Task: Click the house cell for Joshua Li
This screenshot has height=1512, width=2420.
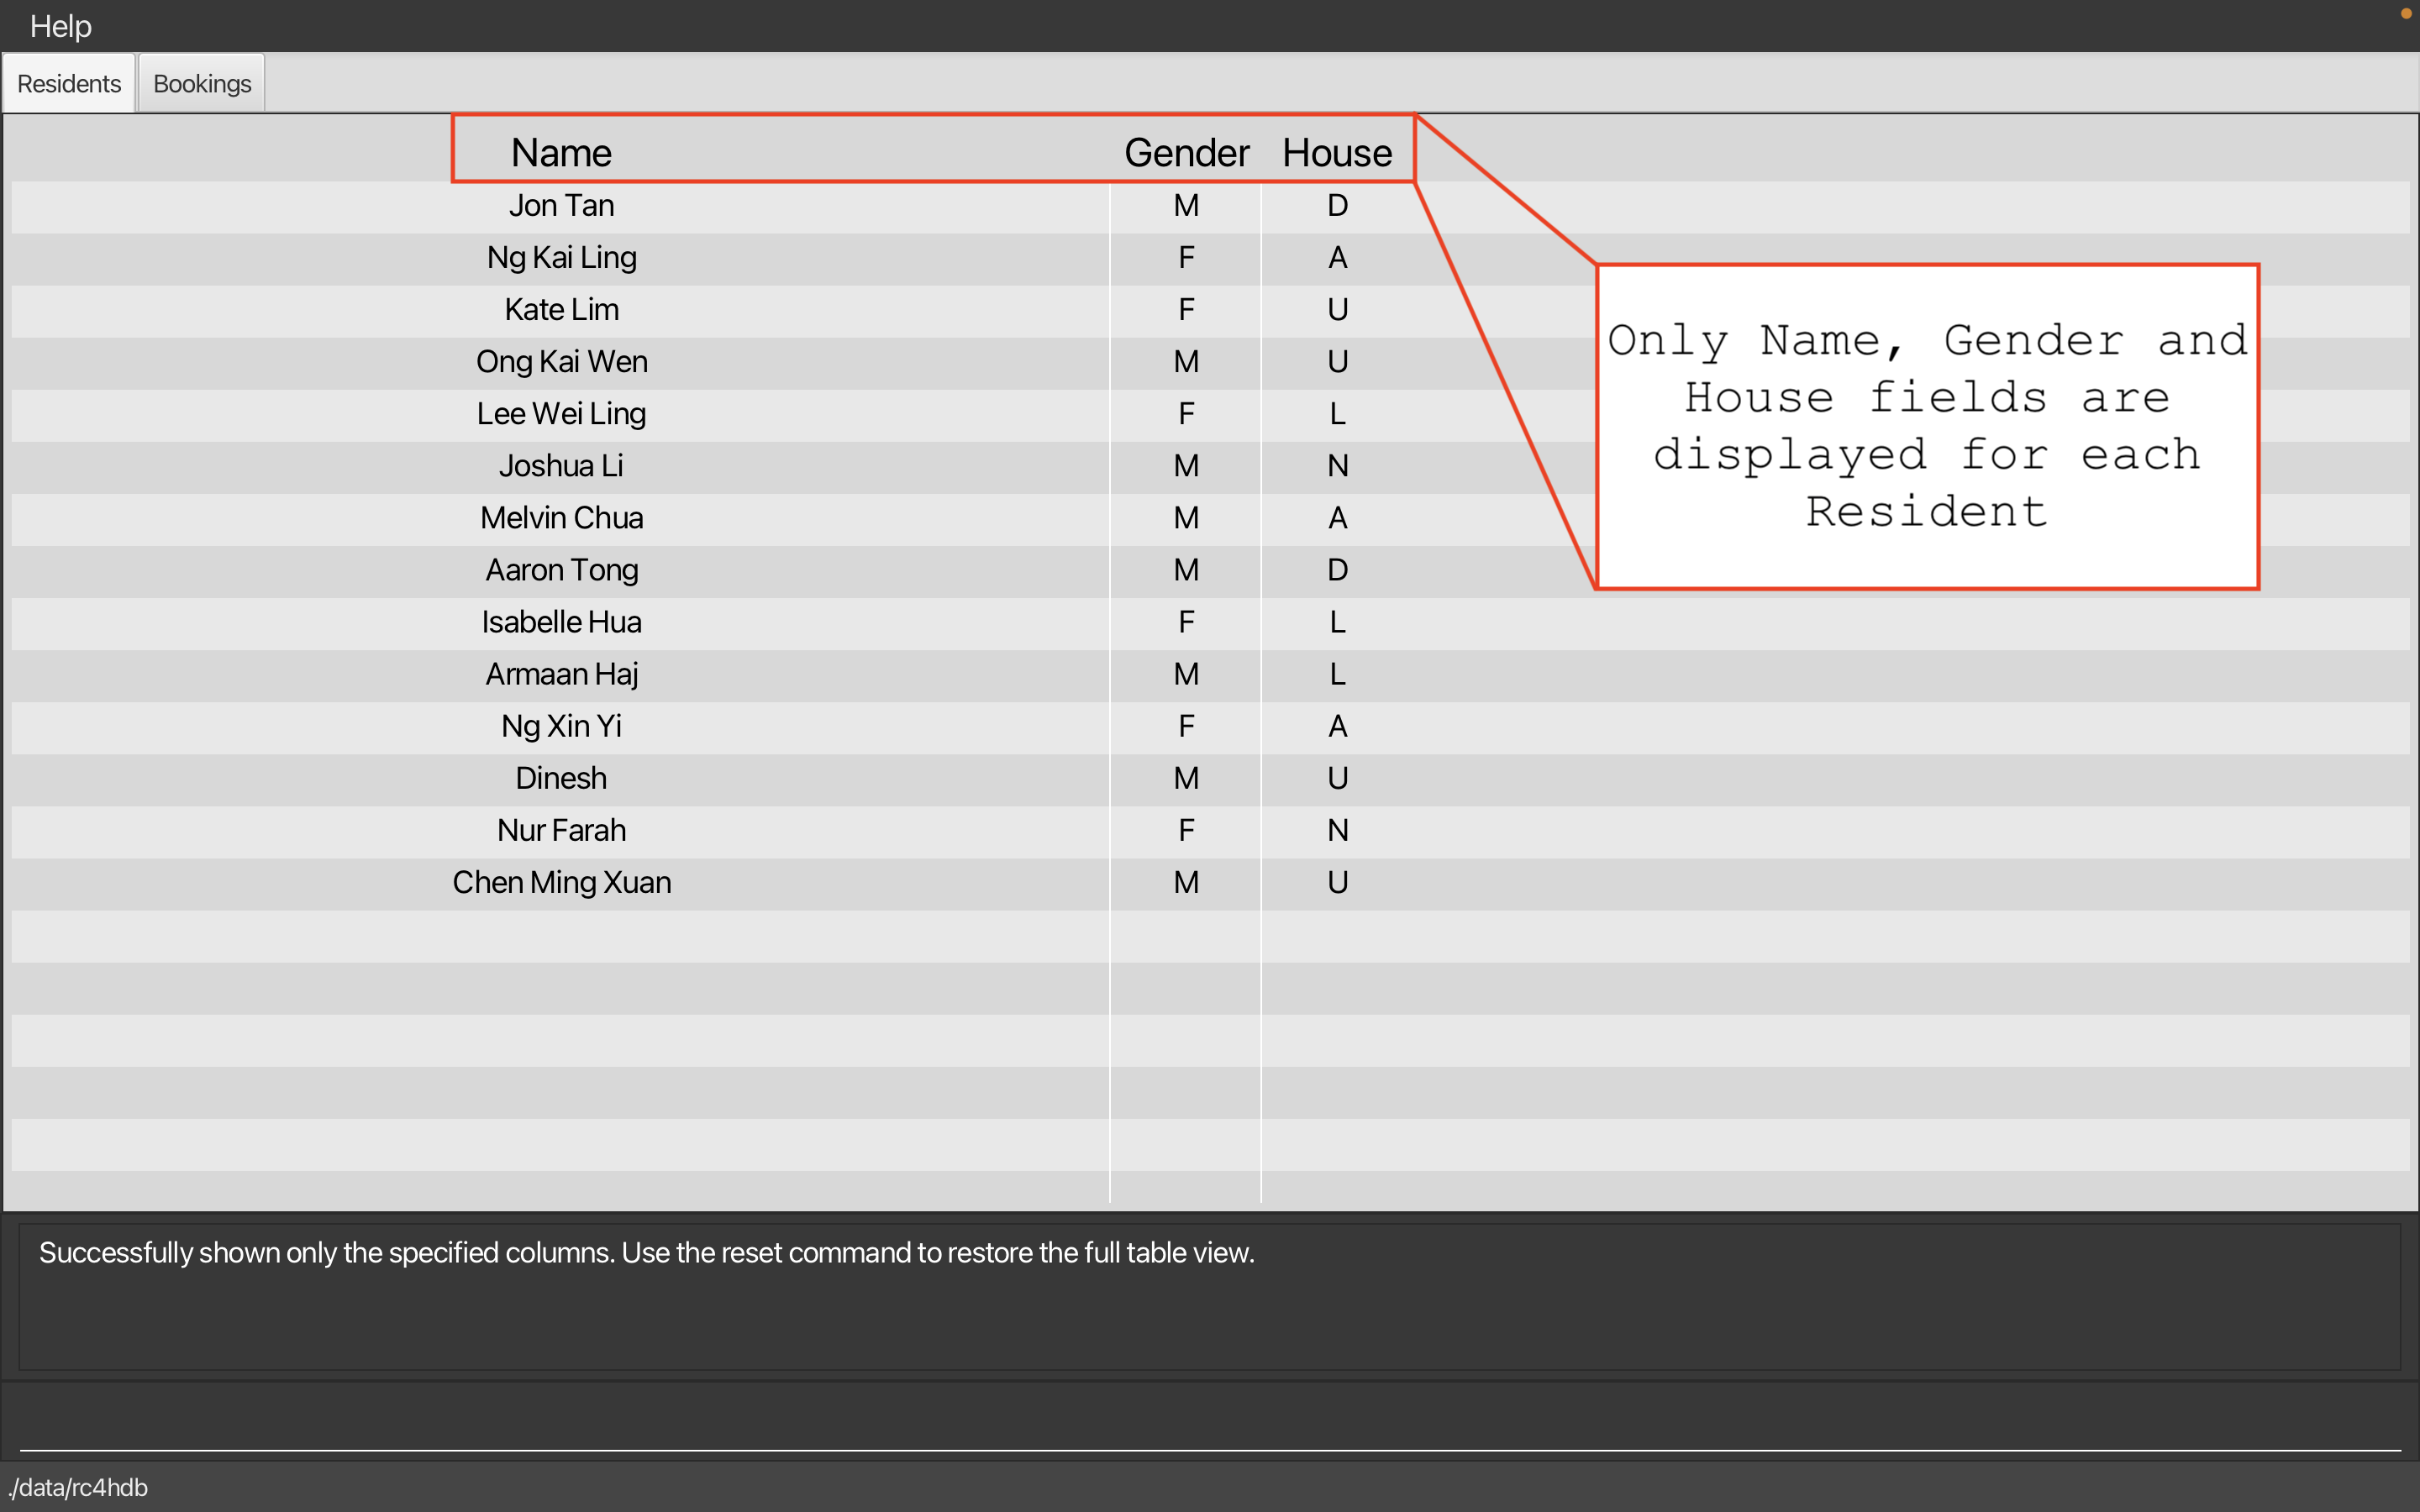Action: coord(1337,466)
